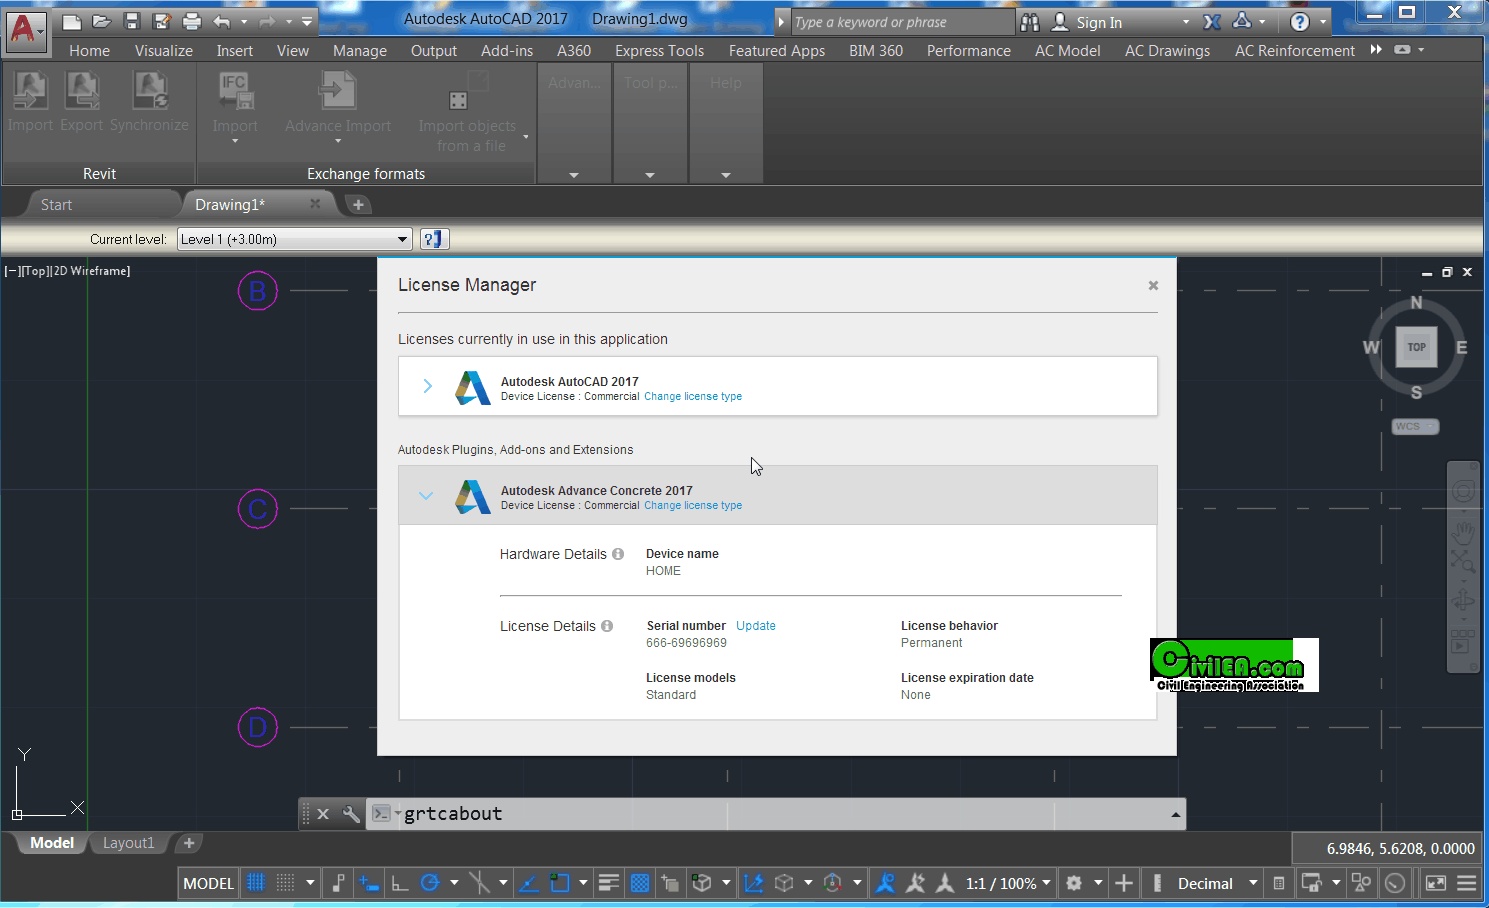The height and width of the screenshot is (908, 1489).
Task: Toggle transparency display
Action: [x=640, y=883]
